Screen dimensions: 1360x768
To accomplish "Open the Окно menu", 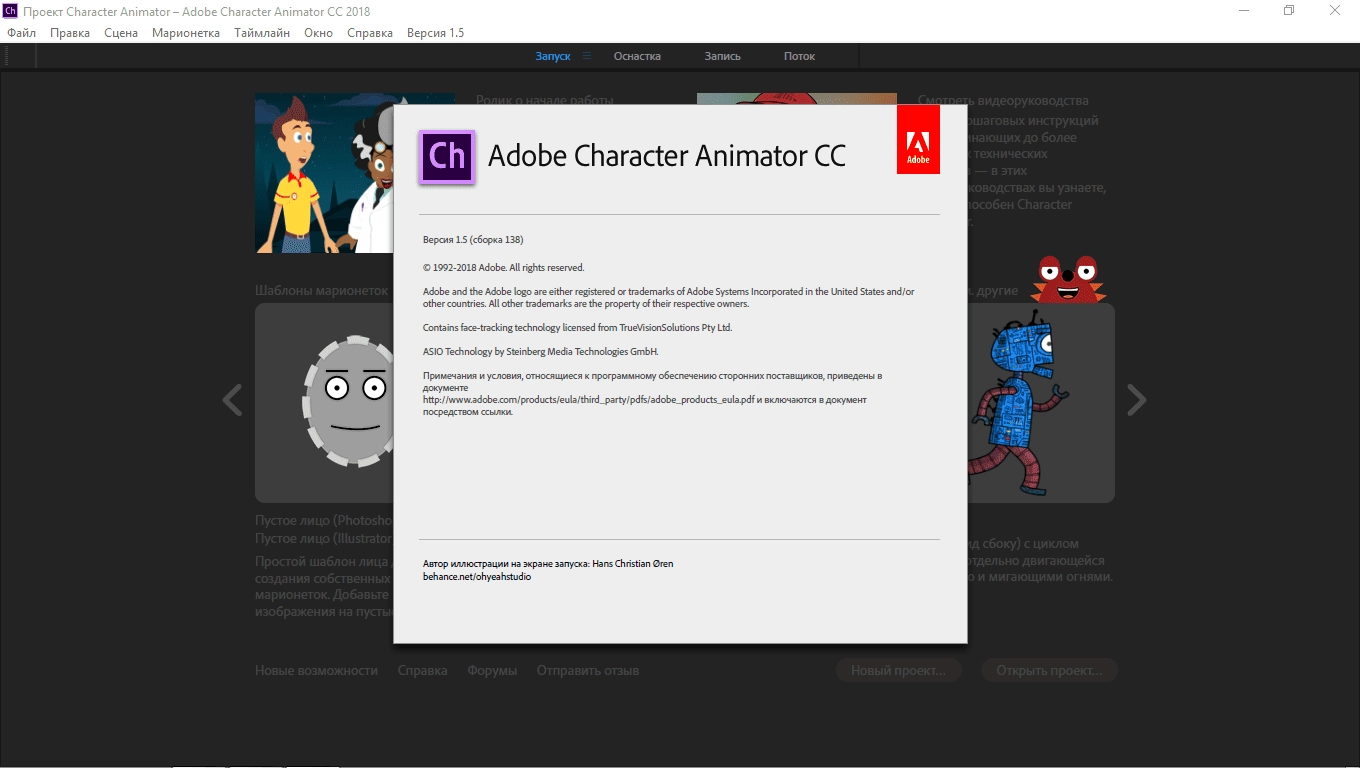I will tap(318, 33).
